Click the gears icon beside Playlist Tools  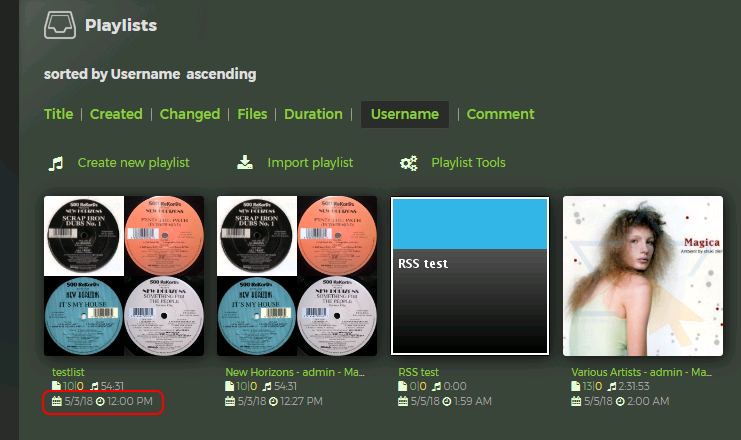(x=408, y=163)
